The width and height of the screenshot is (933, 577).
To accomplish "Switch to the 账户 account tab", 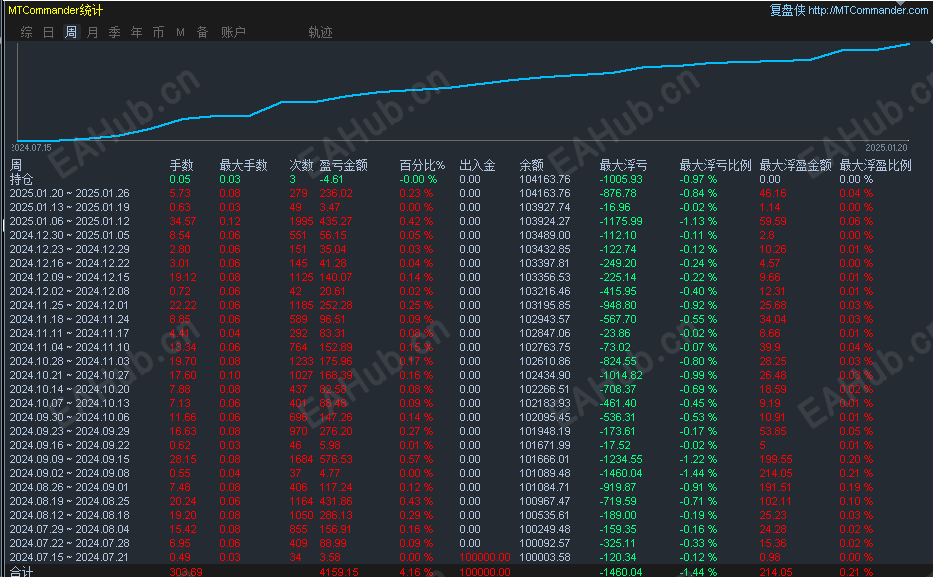I will [233, 32].
